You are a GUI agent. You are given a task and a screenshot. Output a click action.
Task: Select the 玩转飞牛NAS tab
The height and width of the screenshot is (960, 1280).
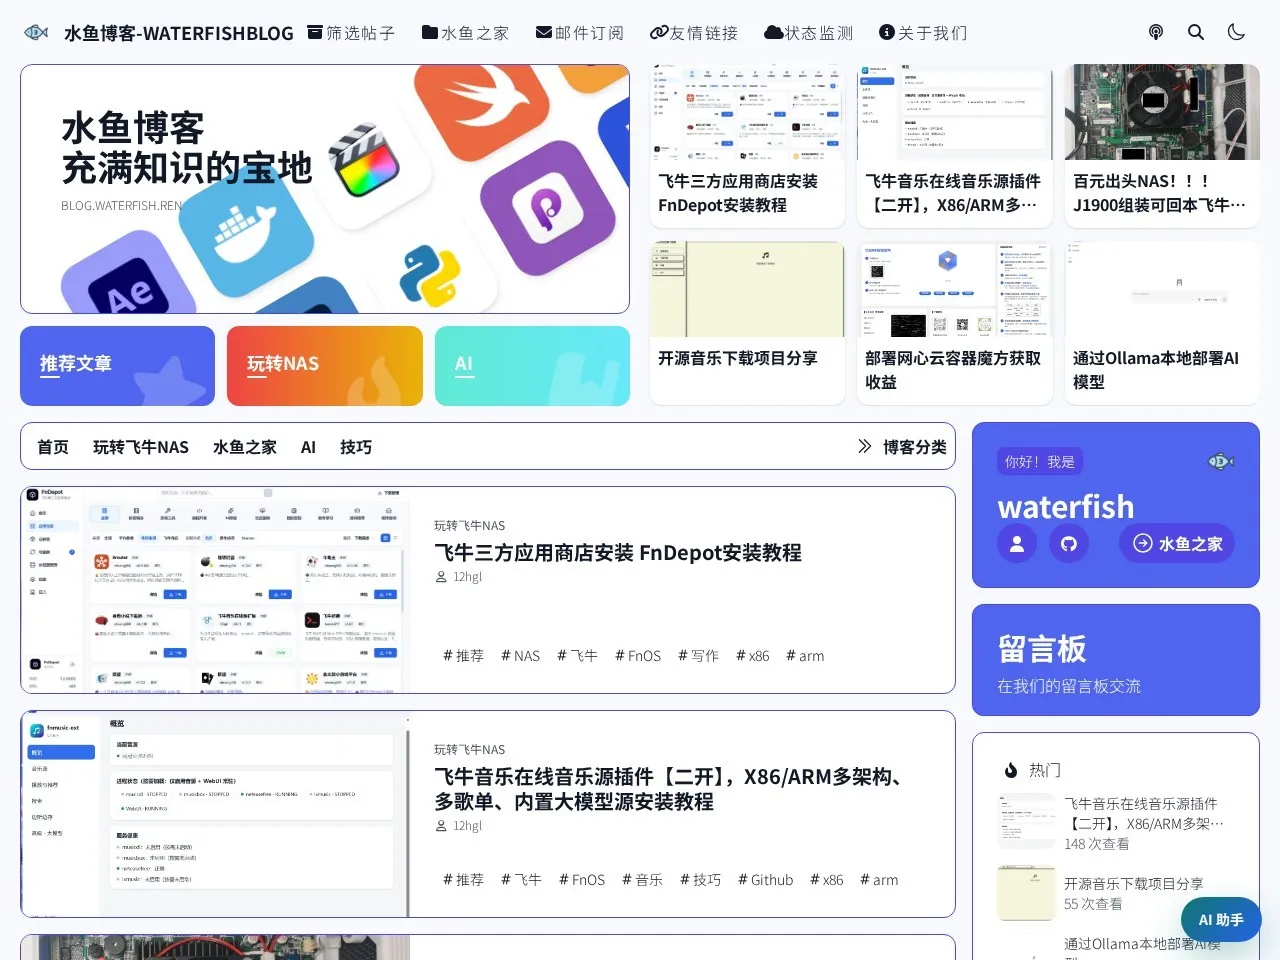[x=141, y=447]
